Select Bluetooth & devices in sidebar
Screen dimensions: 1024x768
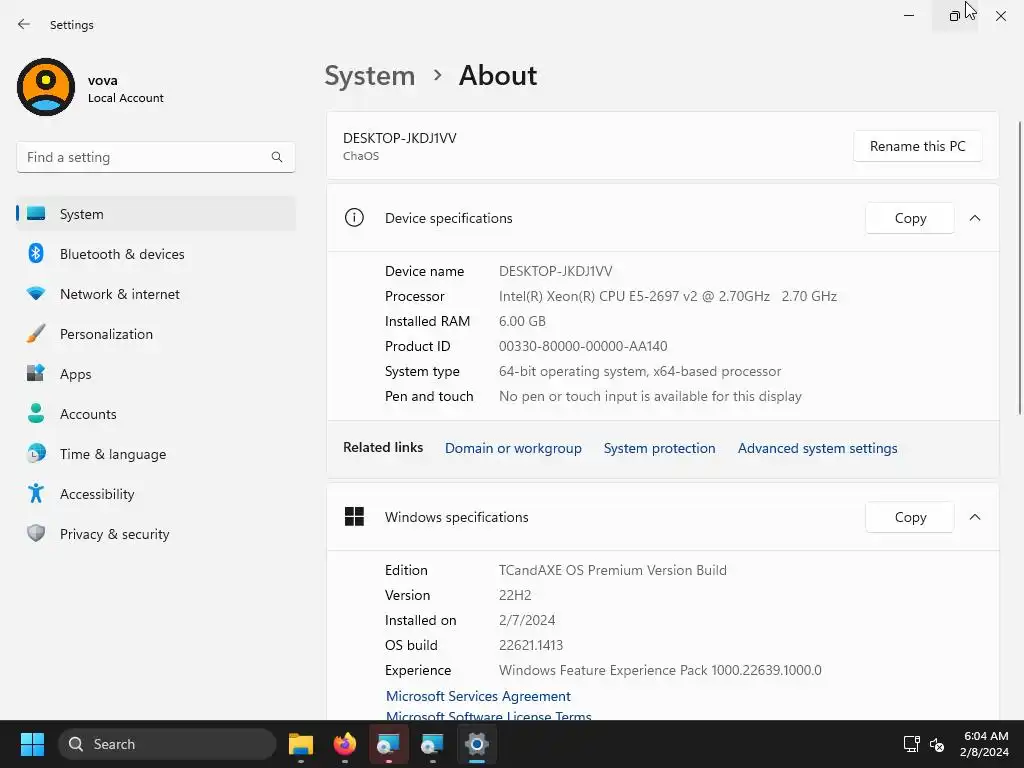tap(122, 254)
